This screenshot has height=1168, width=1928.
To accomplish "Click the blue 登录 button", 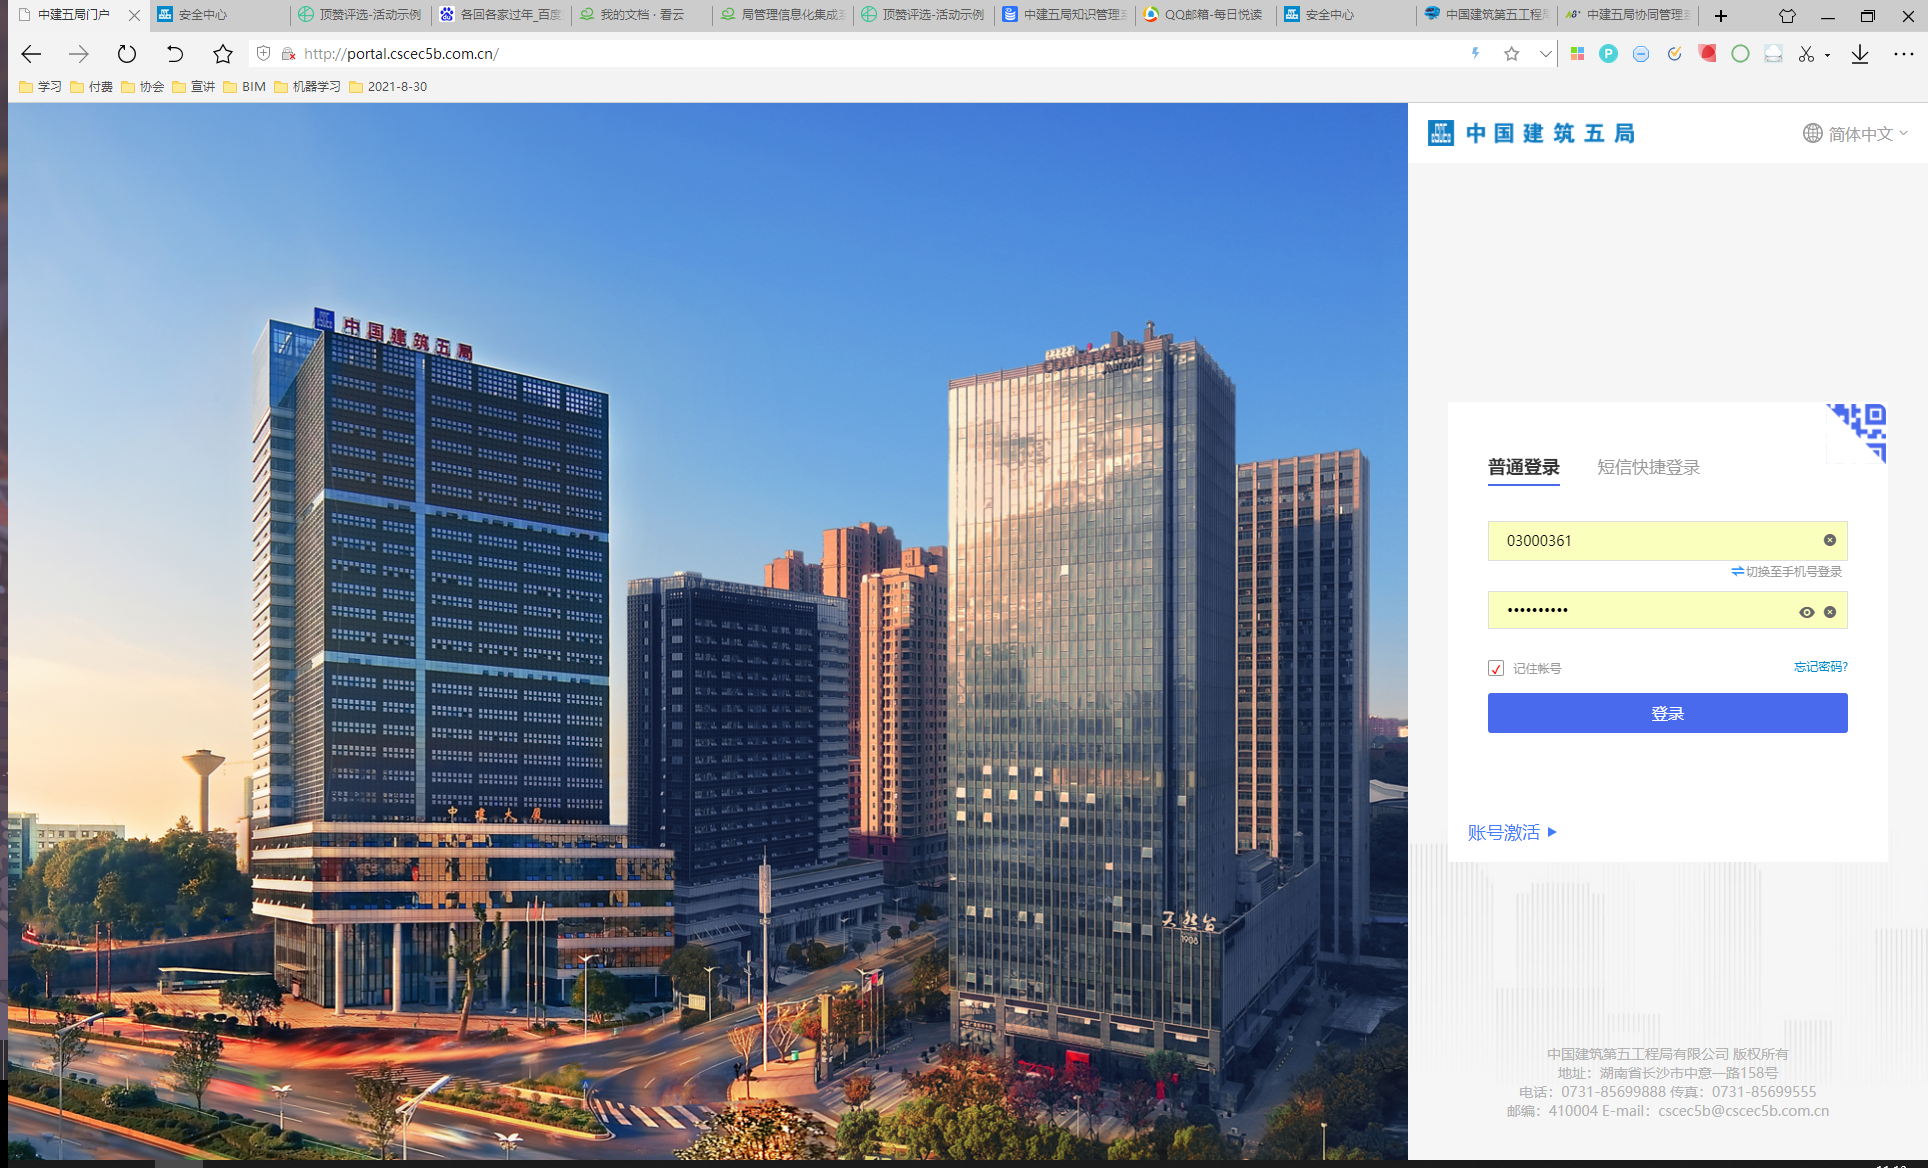I will [x=1667, y=713].
